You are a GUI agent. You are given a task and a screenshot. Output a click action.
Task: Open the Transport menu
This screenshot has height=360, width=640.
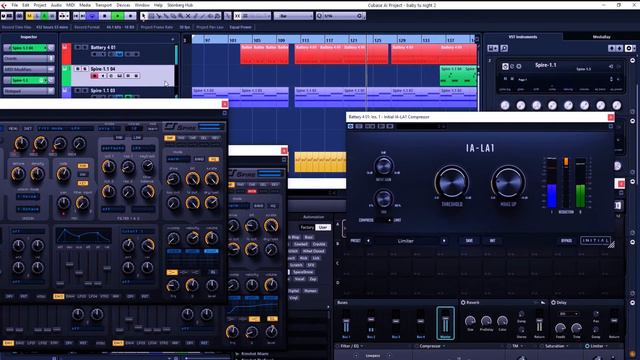pos(103,5)
